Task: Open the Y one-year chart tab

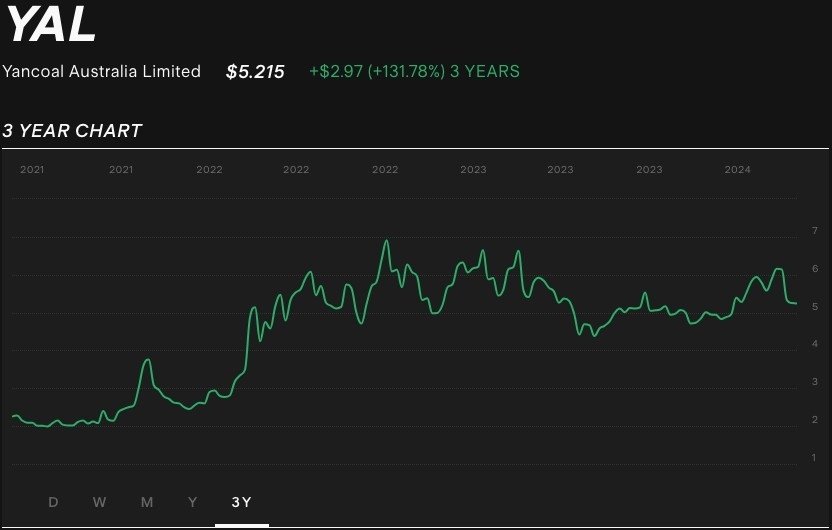Action: click(193, 502)
